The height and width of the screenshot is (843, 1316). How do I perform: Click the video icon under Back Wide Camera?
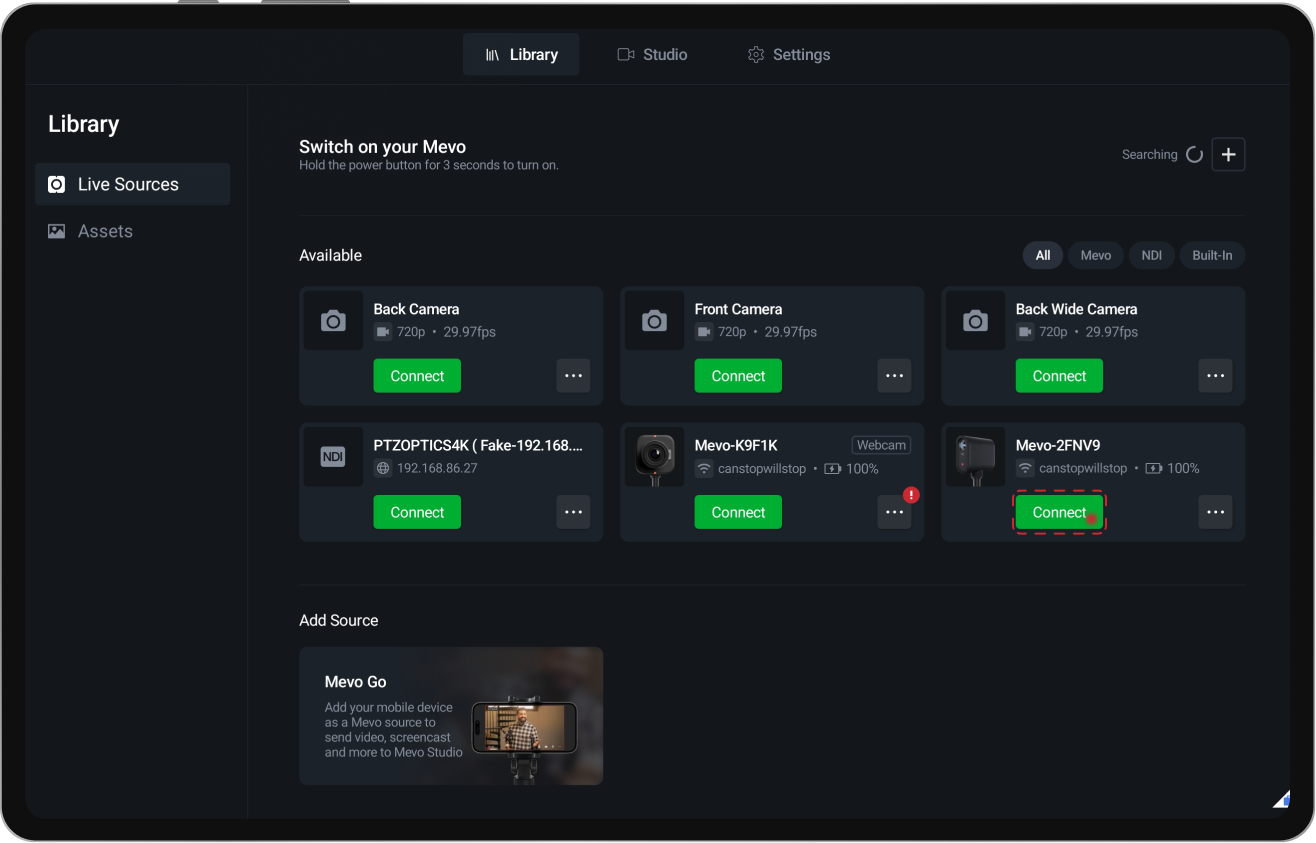tap(1024, 332)
